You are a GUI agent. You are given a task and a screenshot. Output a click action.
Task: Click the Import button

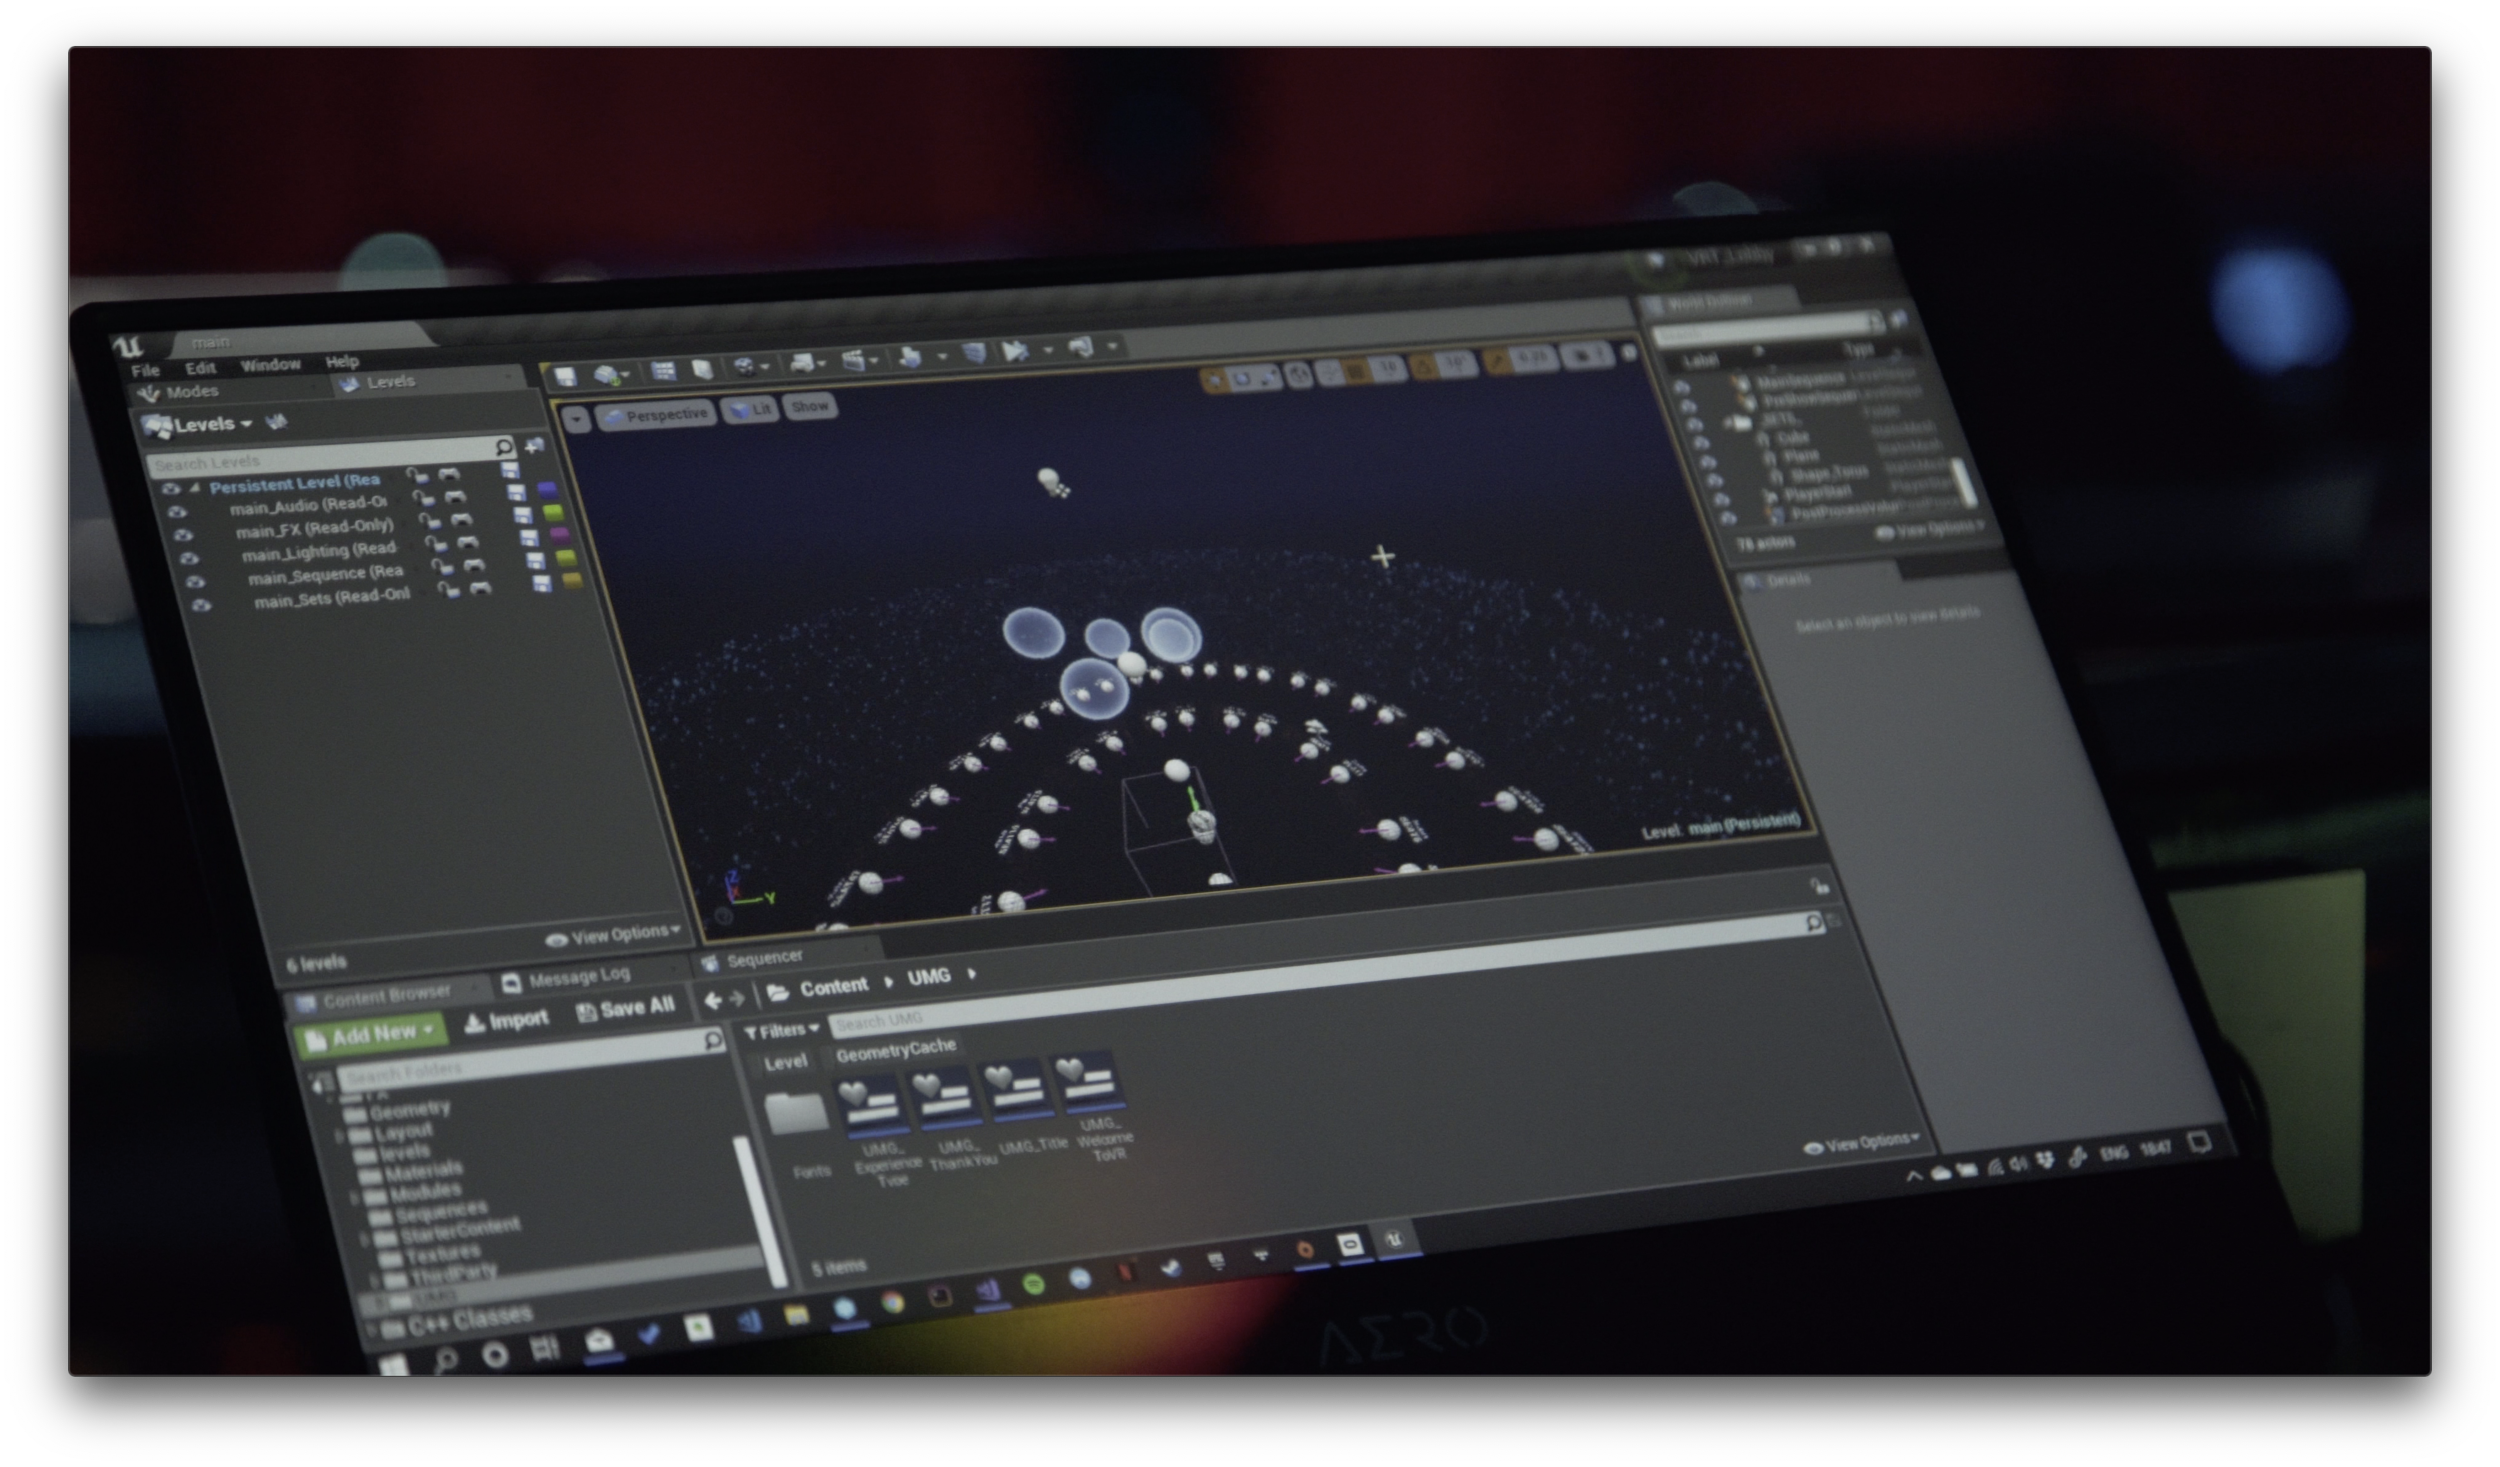[507, 1020]
